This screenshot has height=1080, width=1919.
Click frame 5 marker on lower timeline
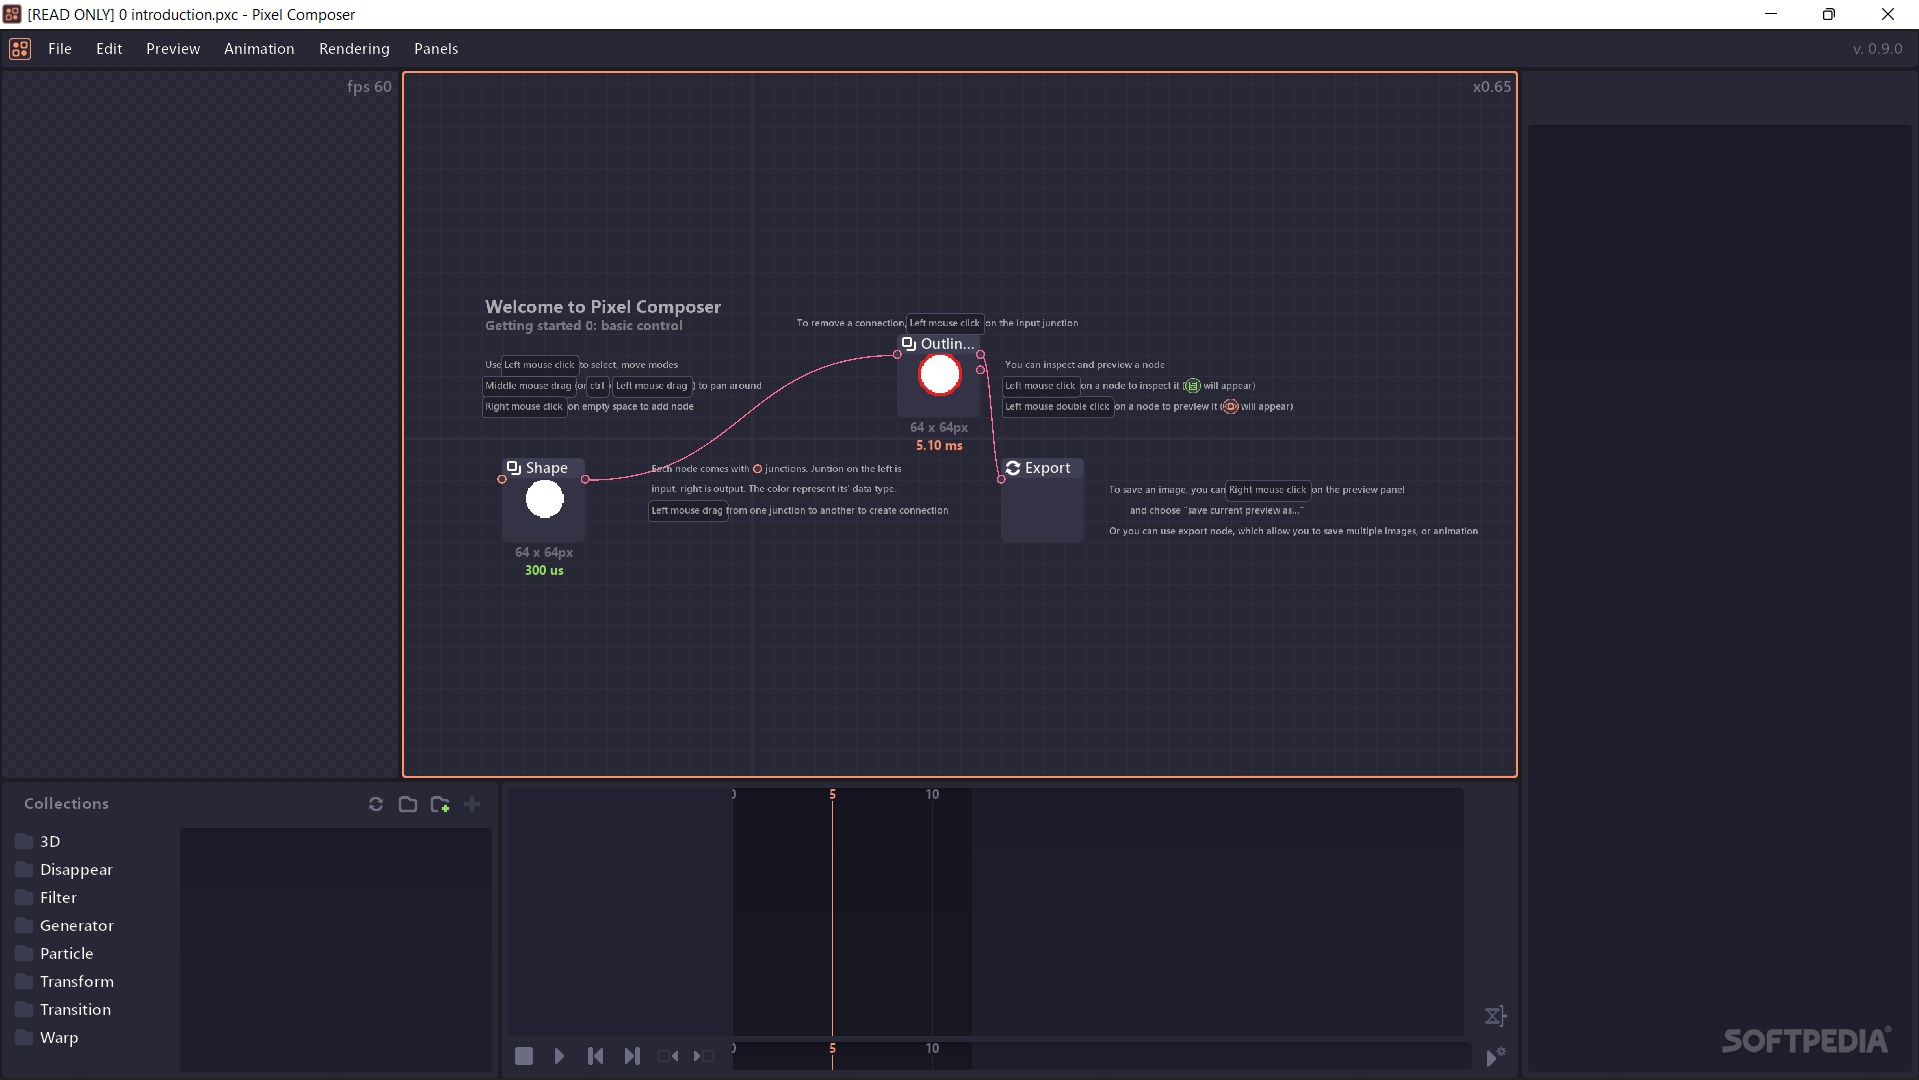832,1048
